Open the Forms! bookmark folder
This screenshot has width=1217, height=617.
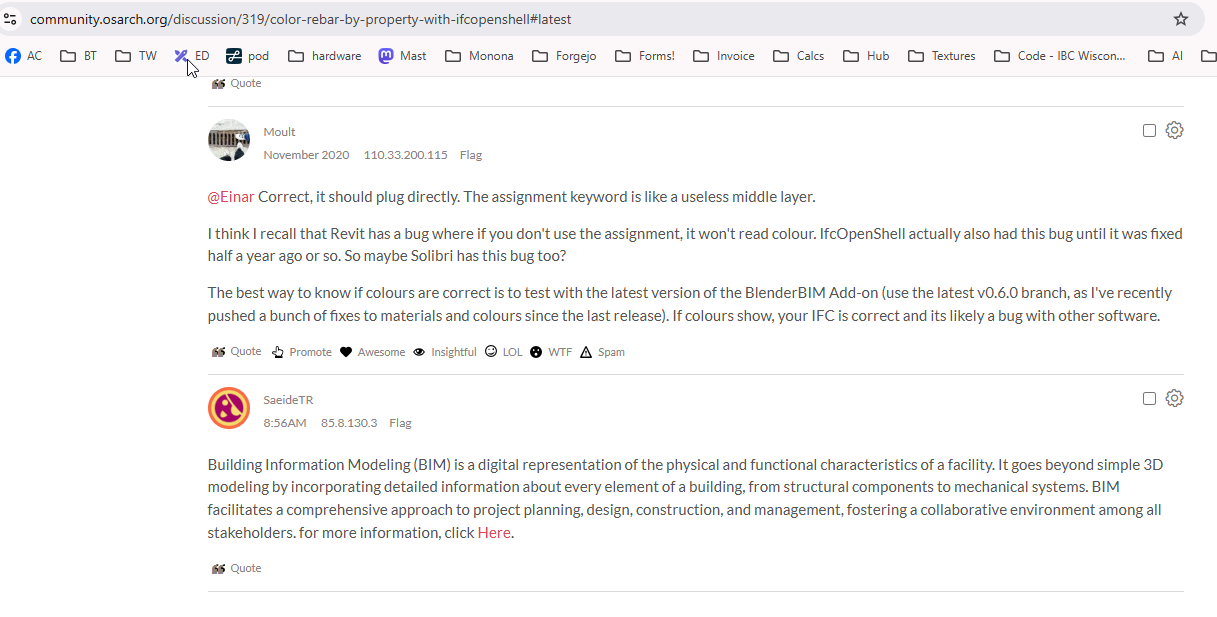pos(645,56)
